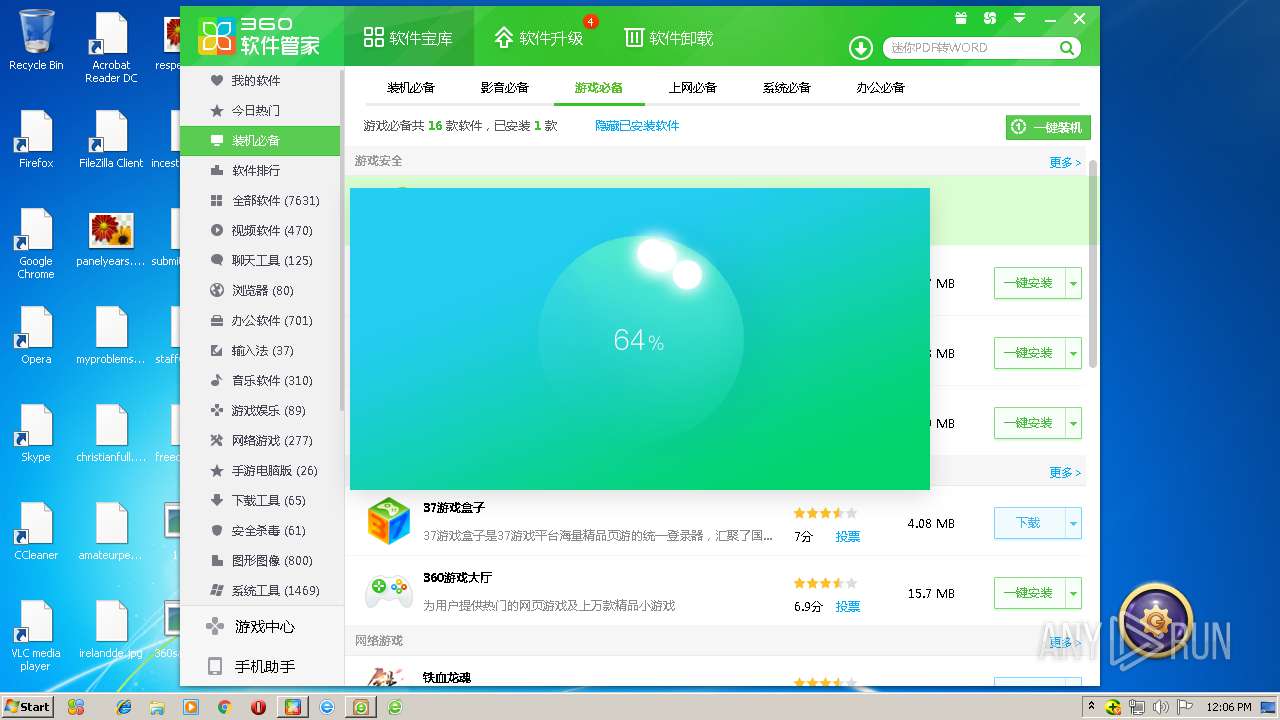1280x720 pixels.
Task: Select 音乐软件 (310) category
Action: 260,381
